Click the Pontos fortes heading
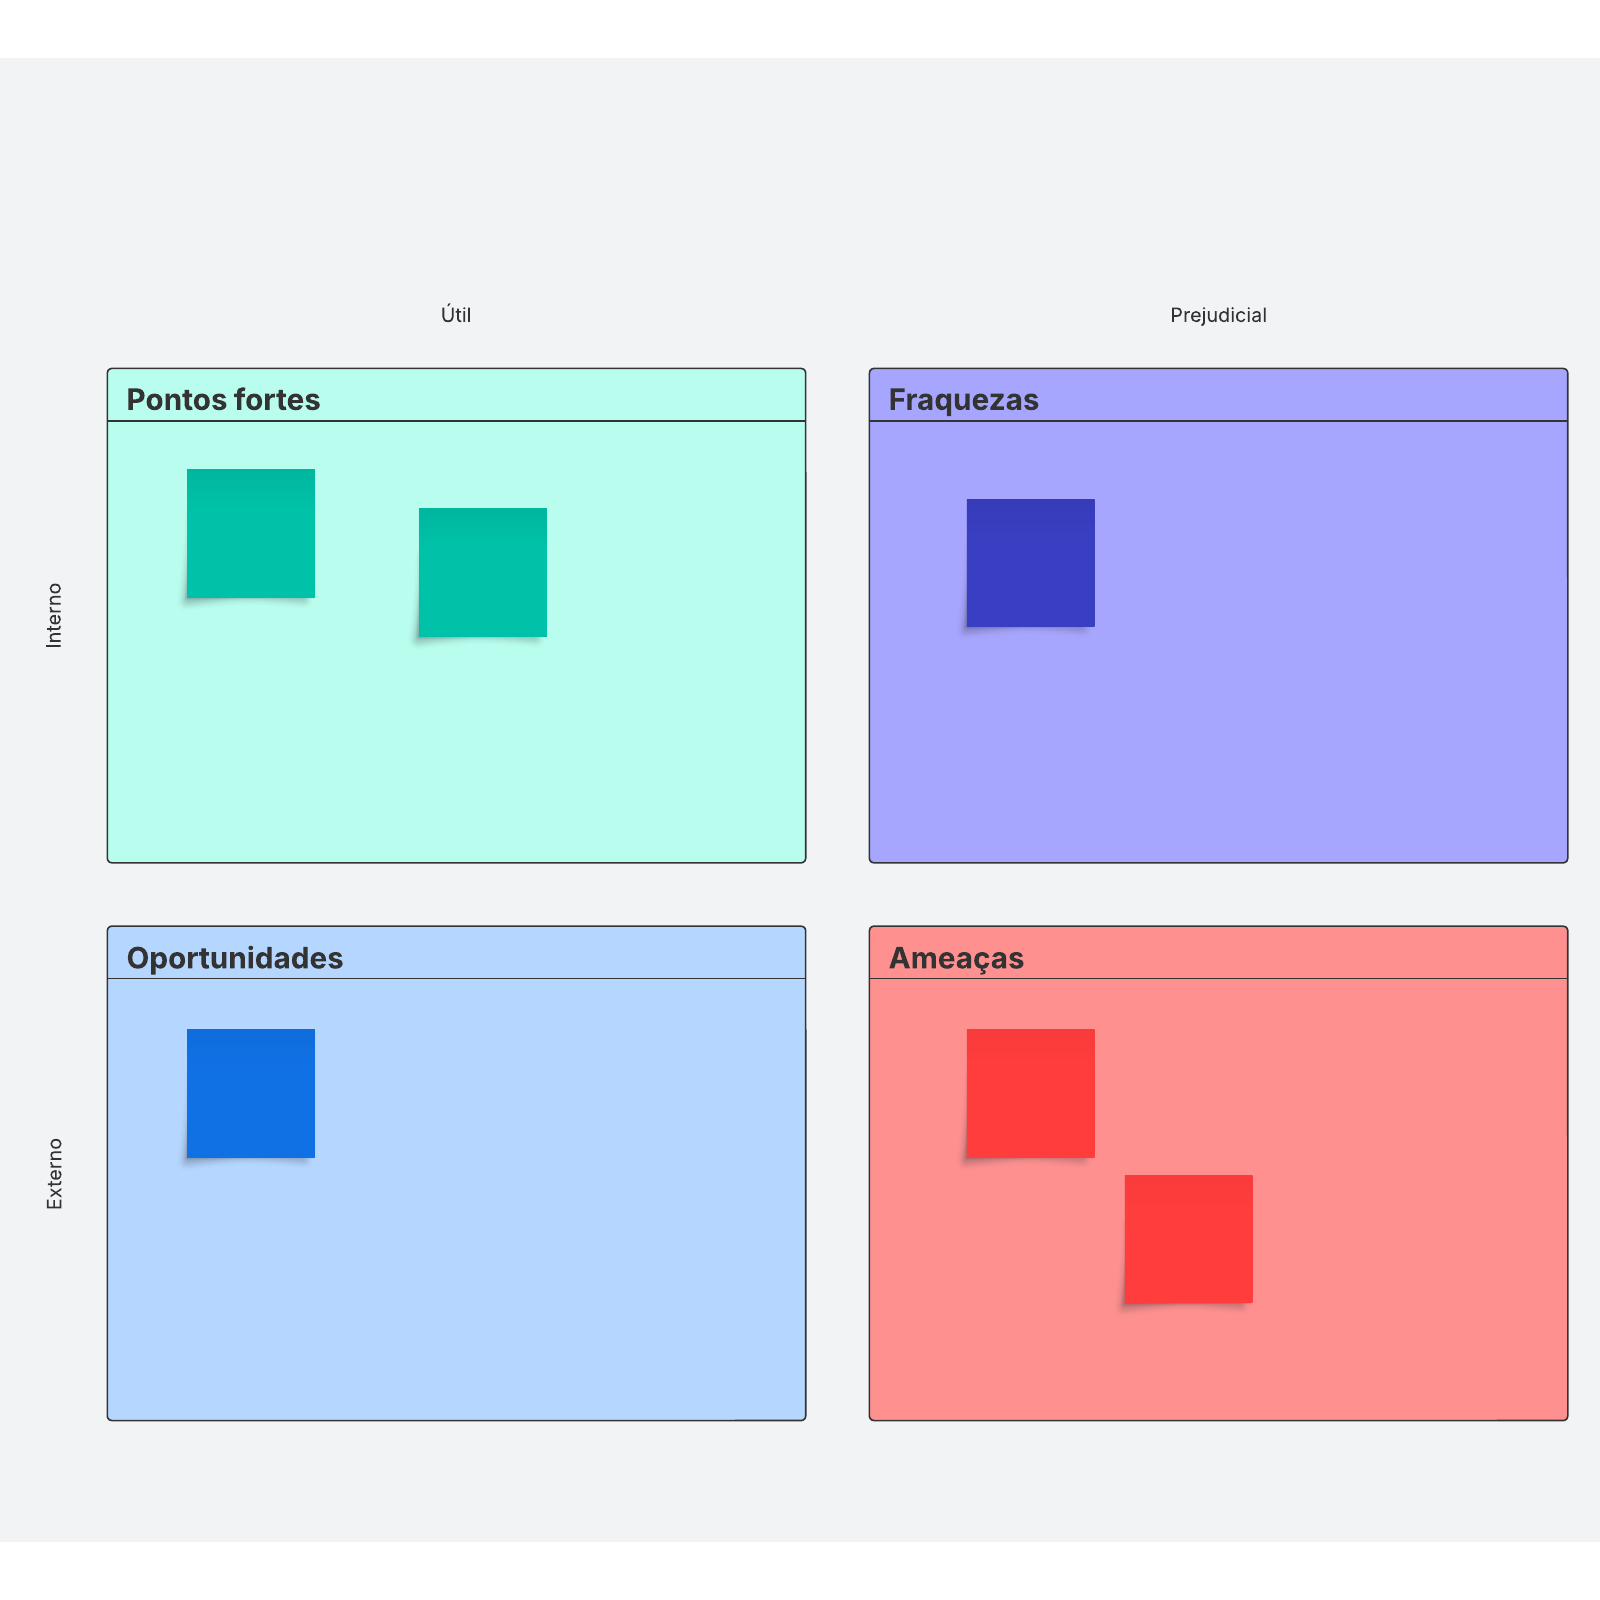 (x=223, y=399)
